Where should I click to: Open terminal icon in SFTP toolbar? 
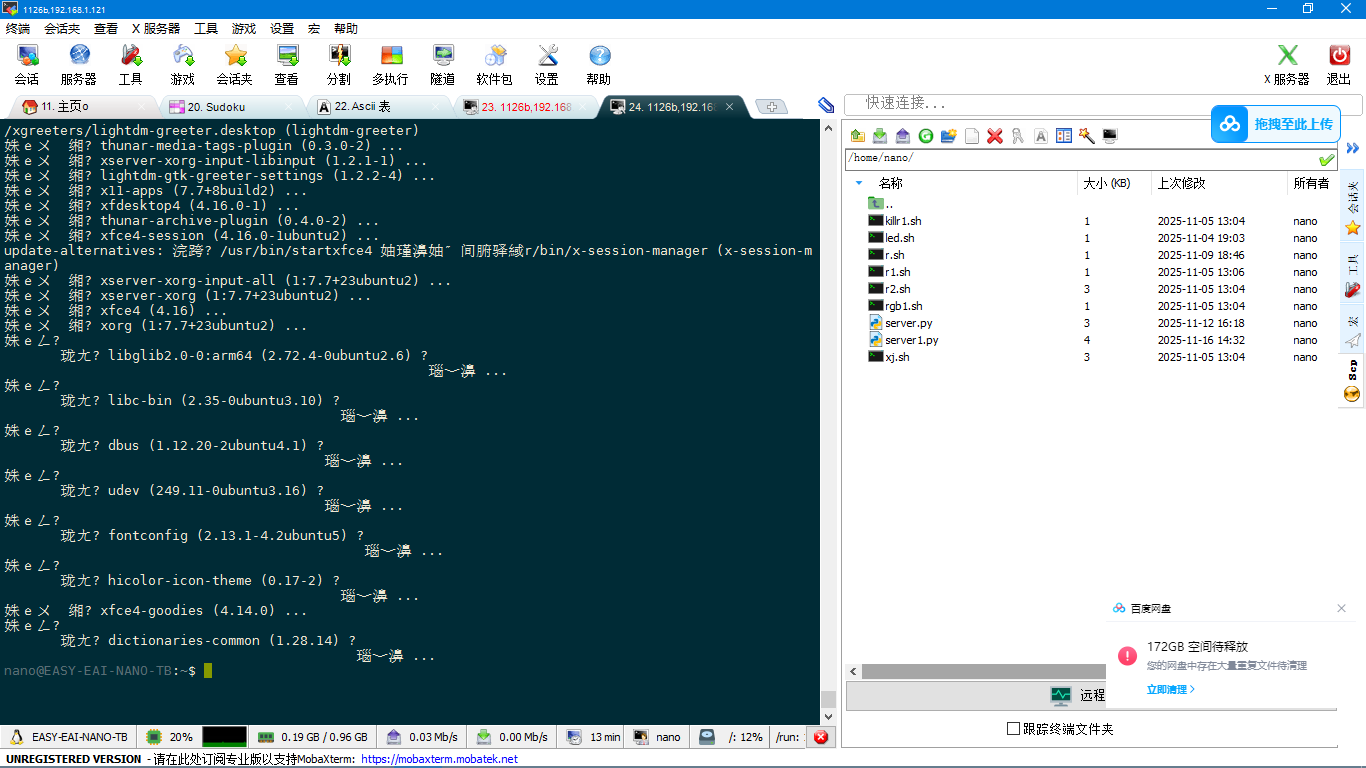pyautogui.click(x=1110, y=136)
